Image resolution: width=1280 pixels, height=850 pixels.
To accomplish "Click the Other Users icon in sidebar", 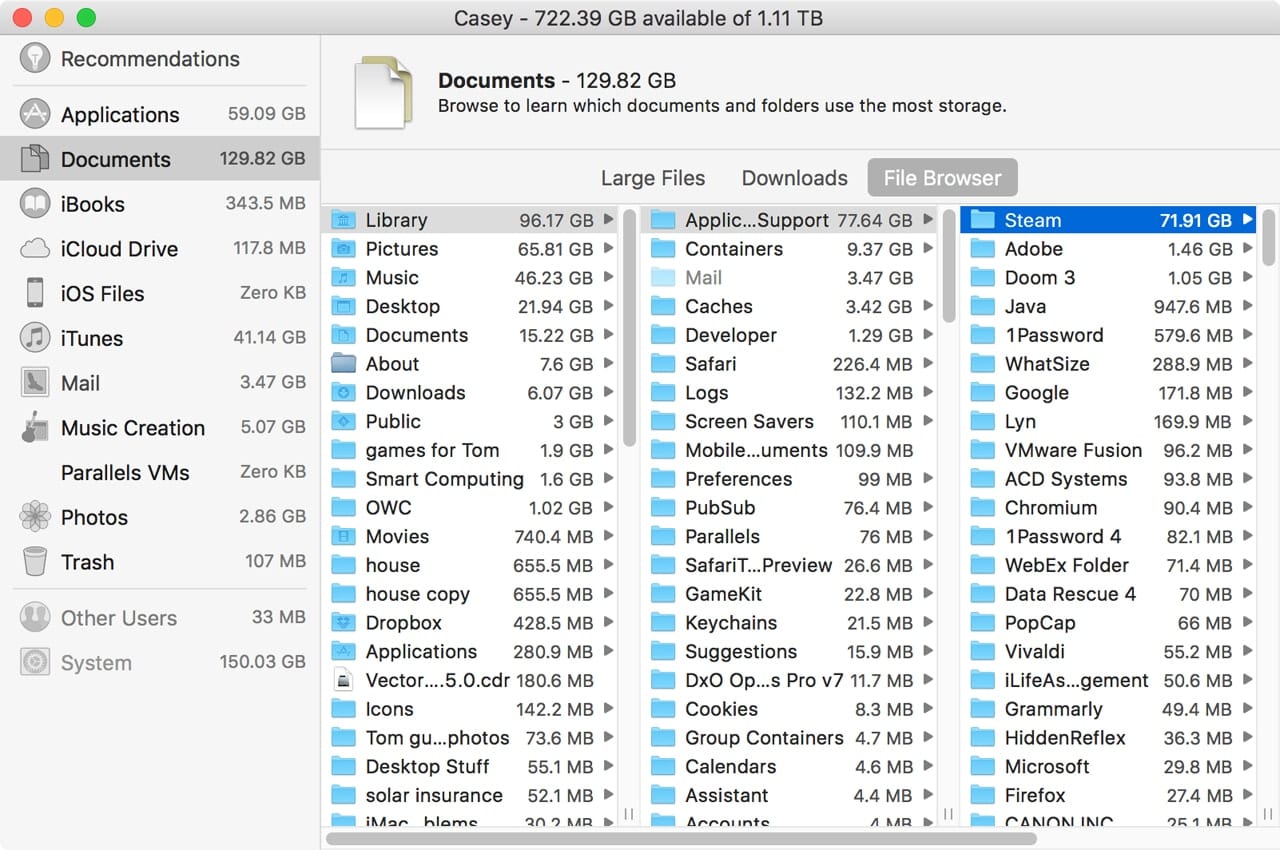I will tap(34, 618).
